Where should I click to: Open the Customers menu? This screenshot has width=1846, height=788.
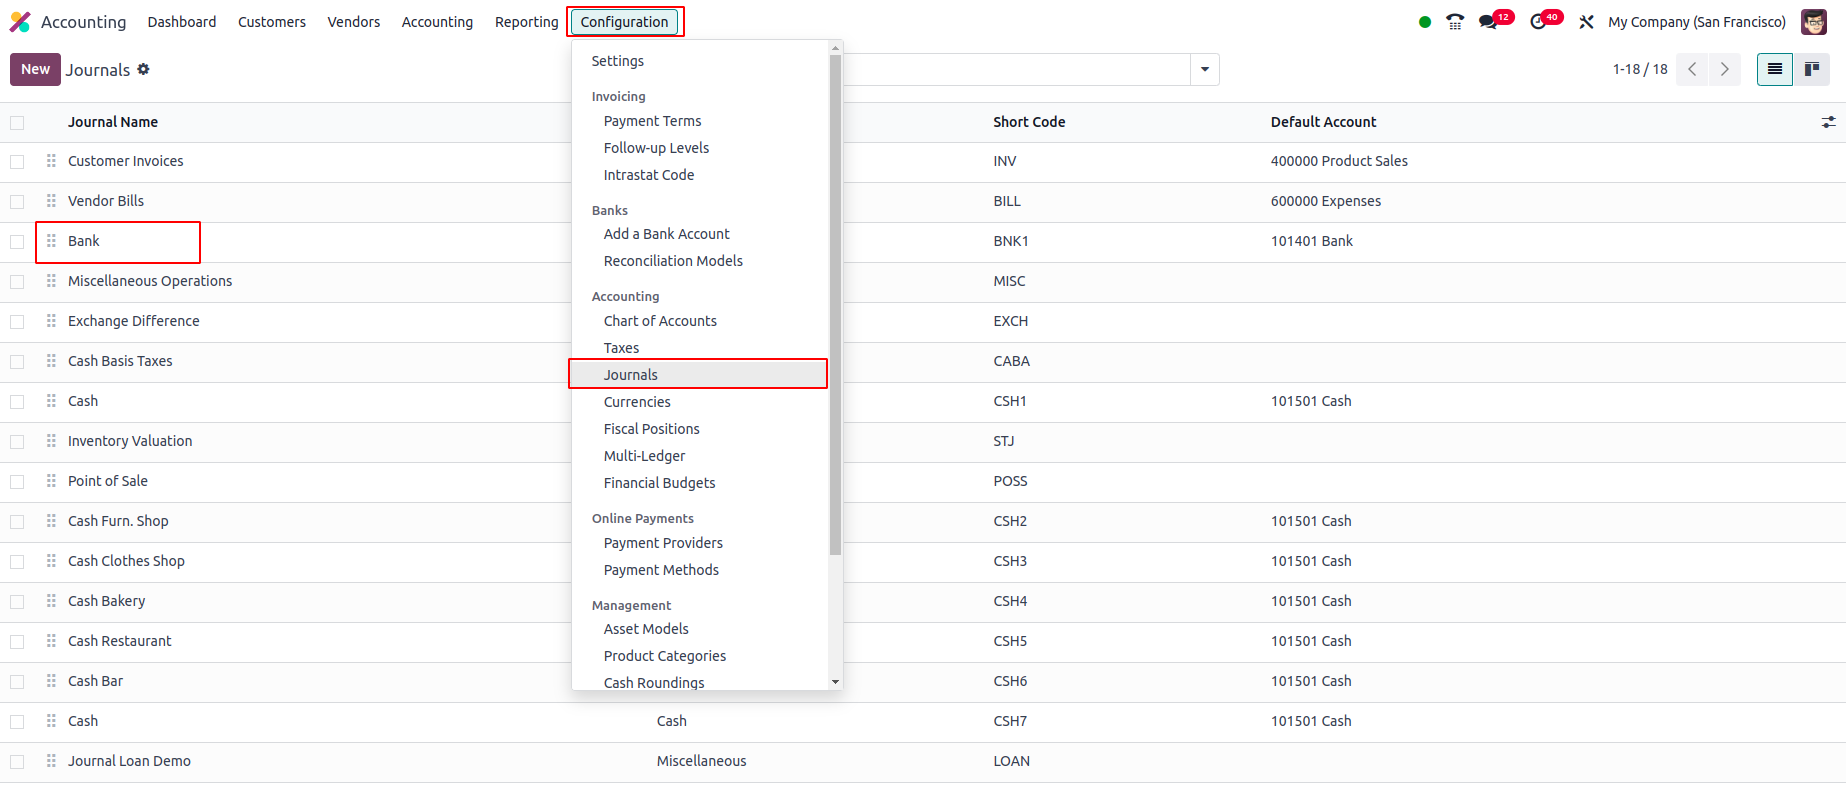[x=272, y=22]
